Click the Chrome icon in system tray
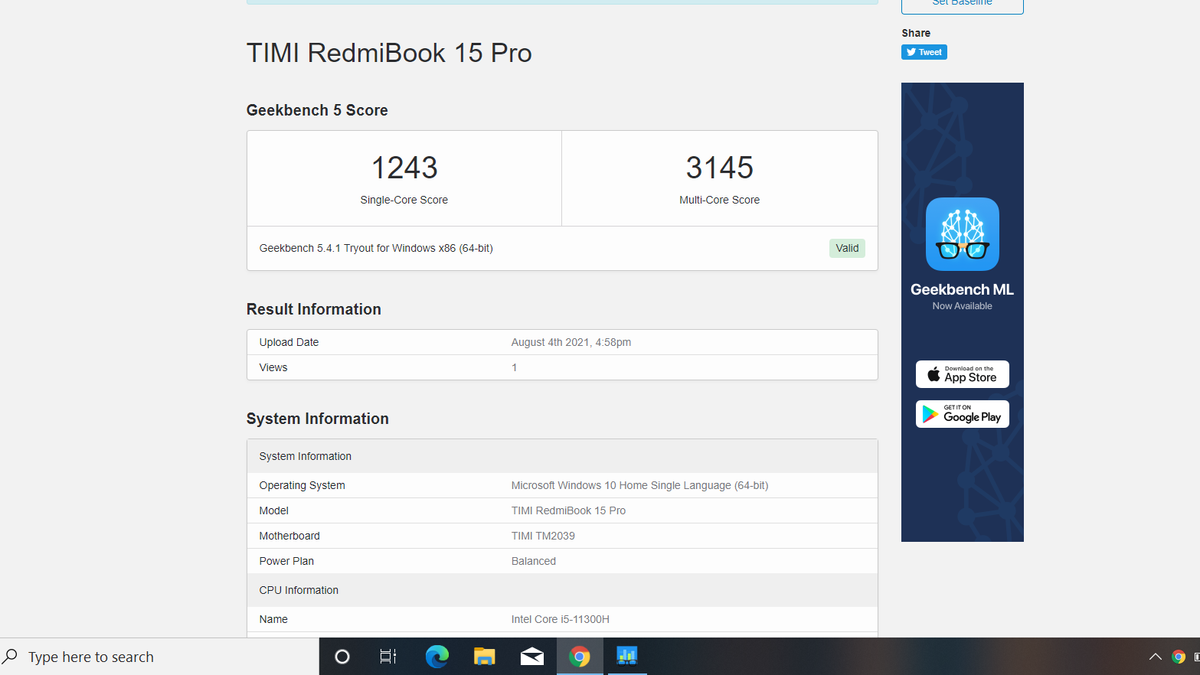Image resolution: width=1200 pixels, height=675 pixels. pyautogui.click(x=1178, y=657)
